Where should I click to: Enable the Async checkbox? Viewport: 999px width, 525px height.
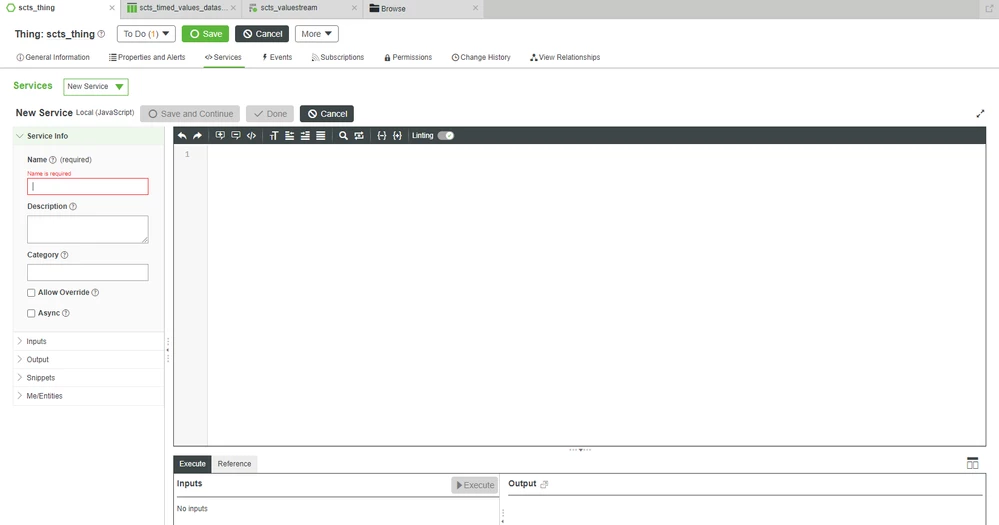[x=31, y=313]
